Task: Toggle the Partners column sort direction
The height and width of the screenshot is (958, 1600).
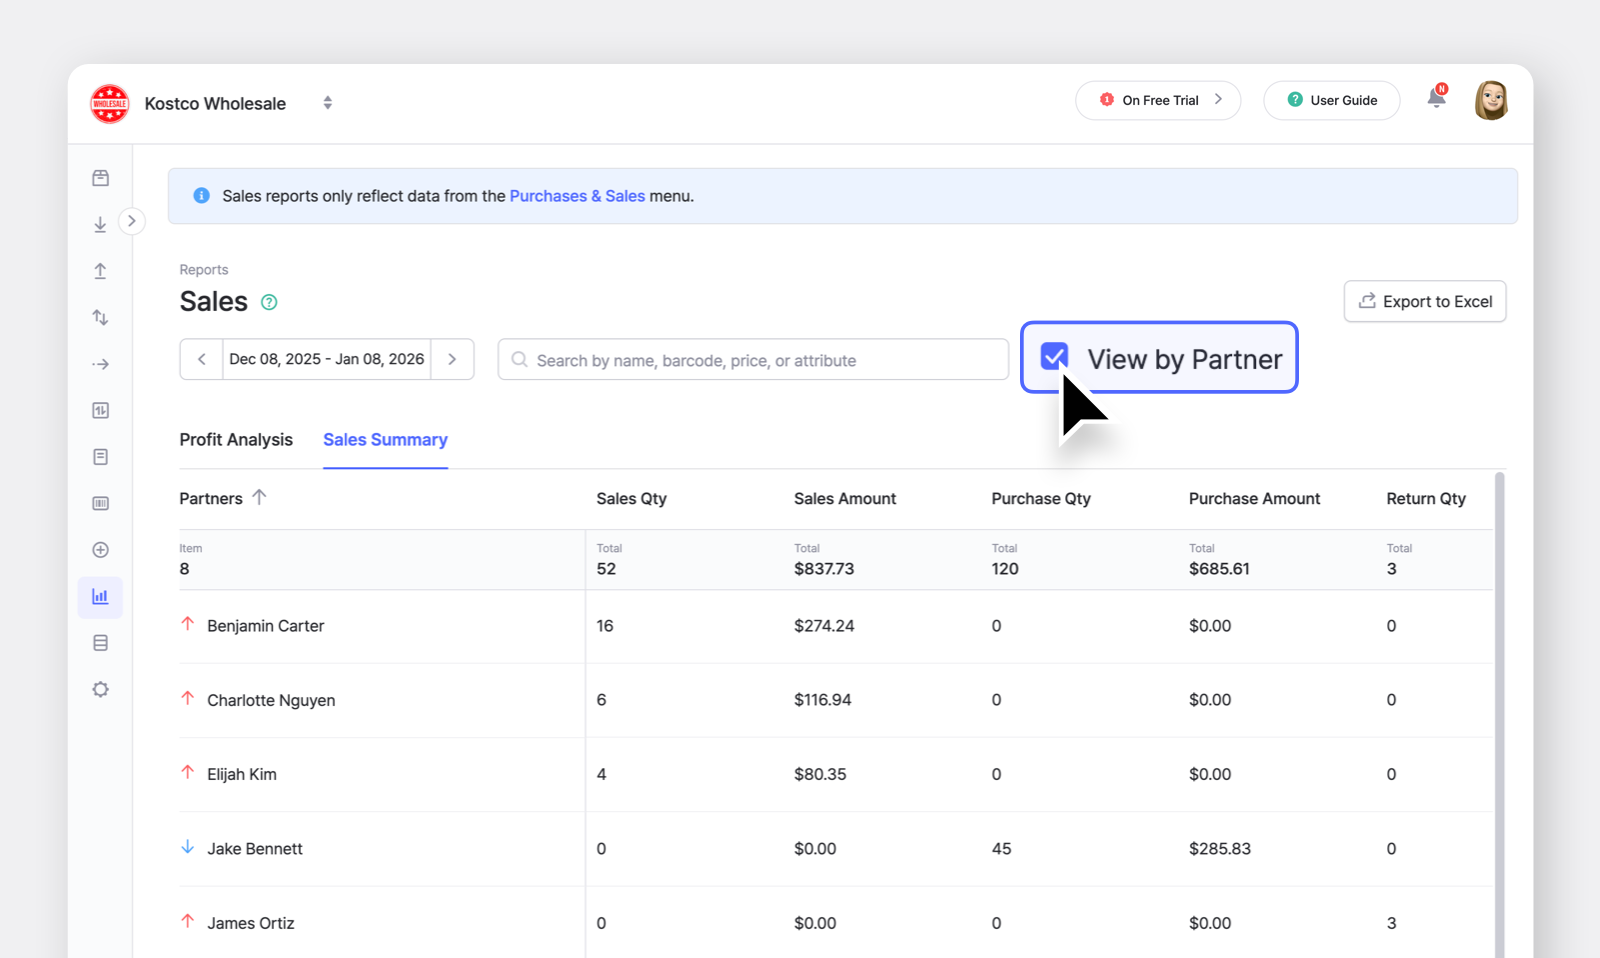Action: (x=259, y=497)
